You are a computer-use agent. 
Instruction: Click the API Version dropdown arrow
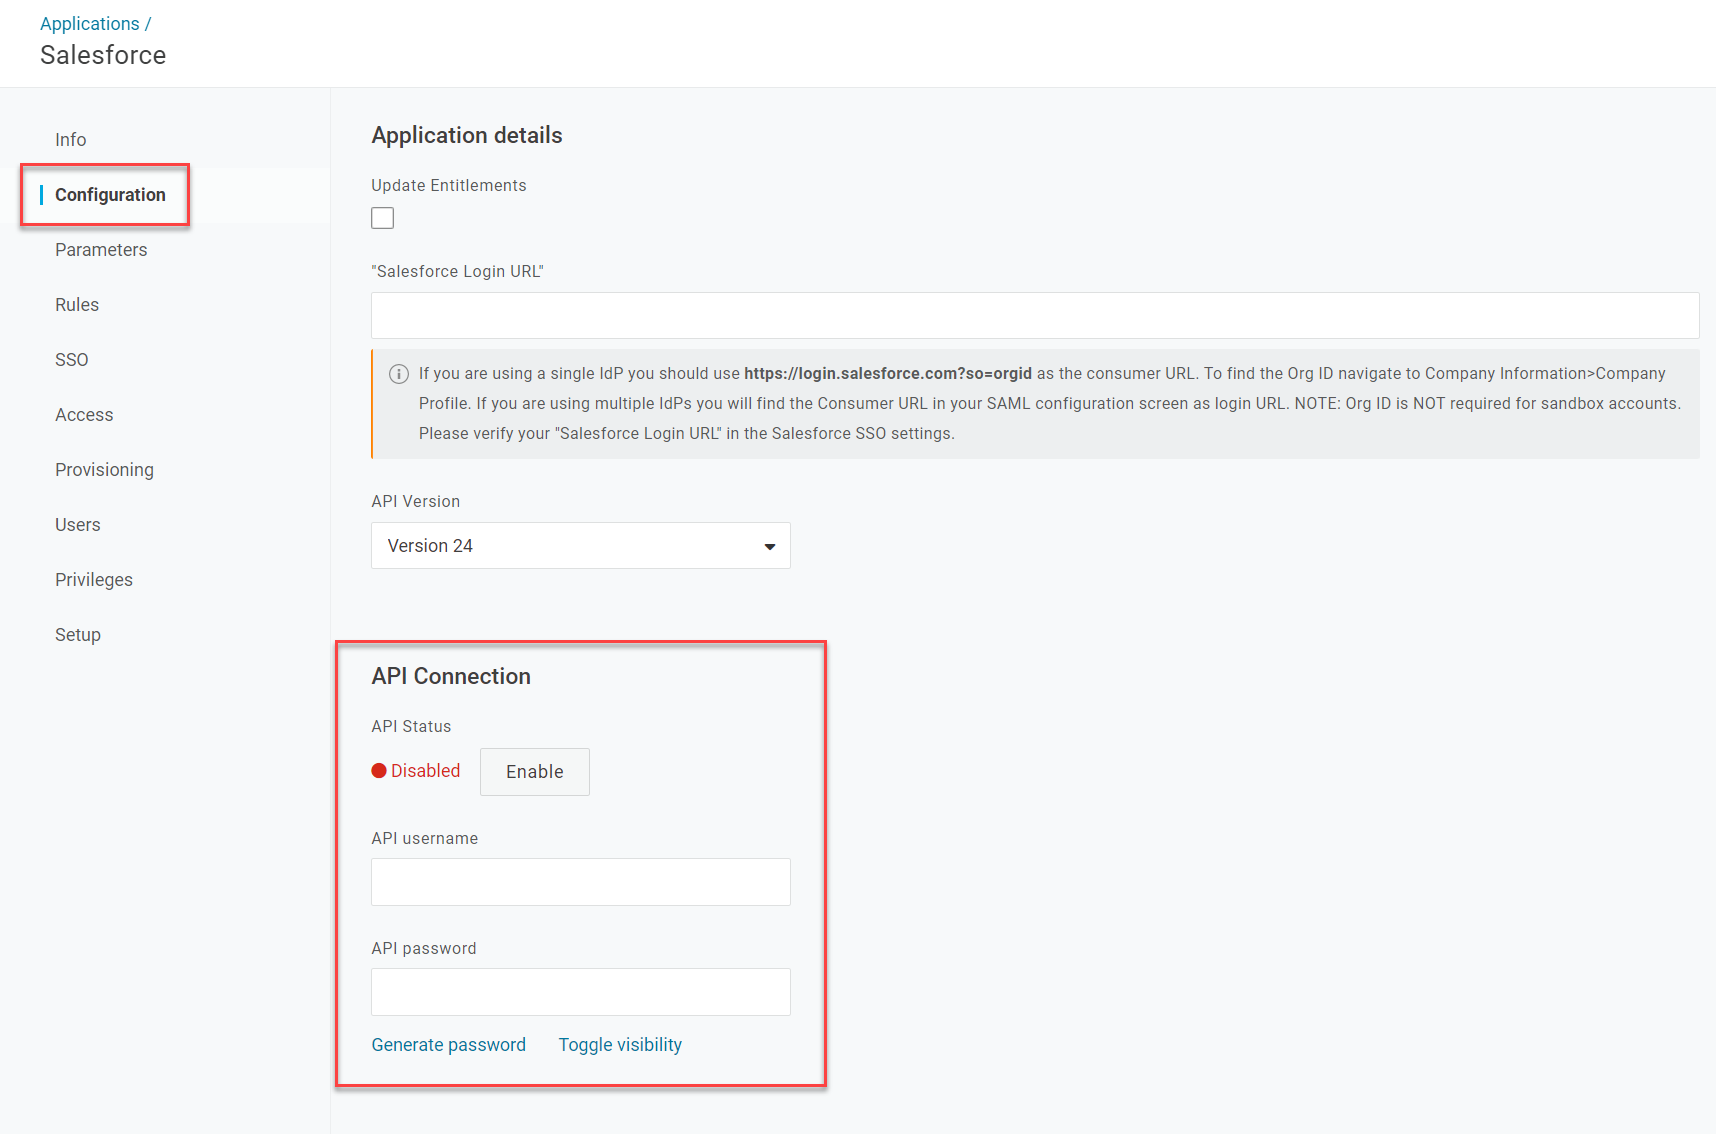pyautogui.click(x=770, y=546)
